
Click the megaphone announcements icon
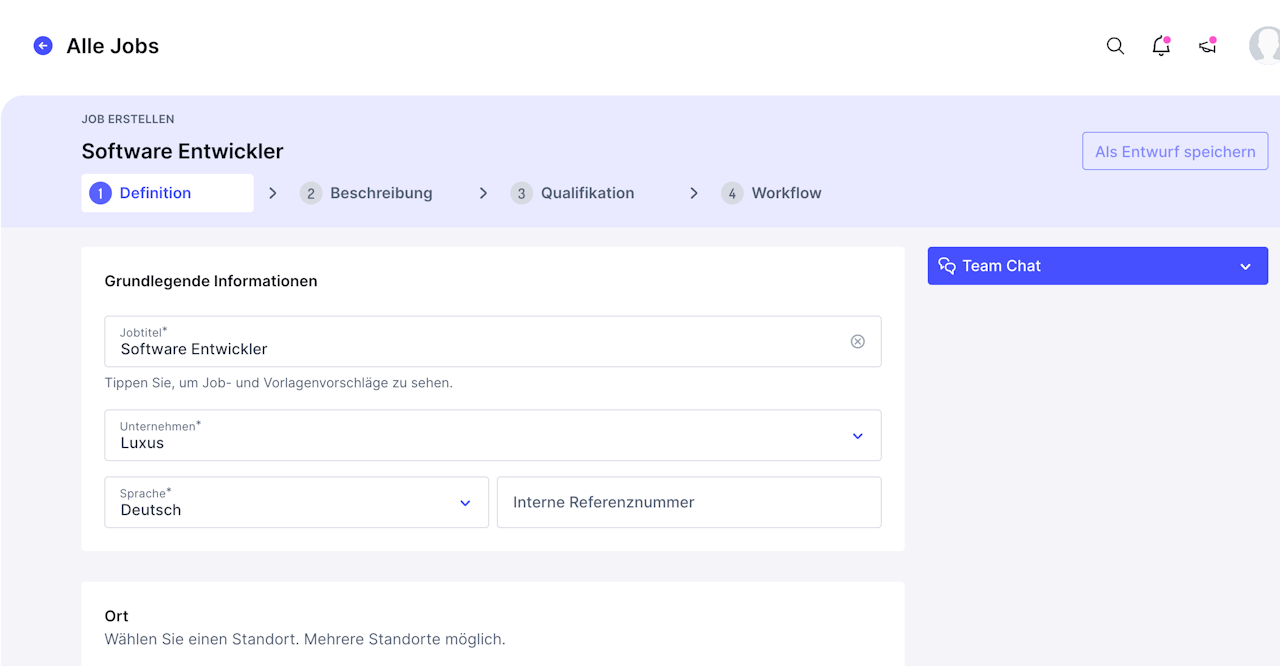pos(1207,46)
